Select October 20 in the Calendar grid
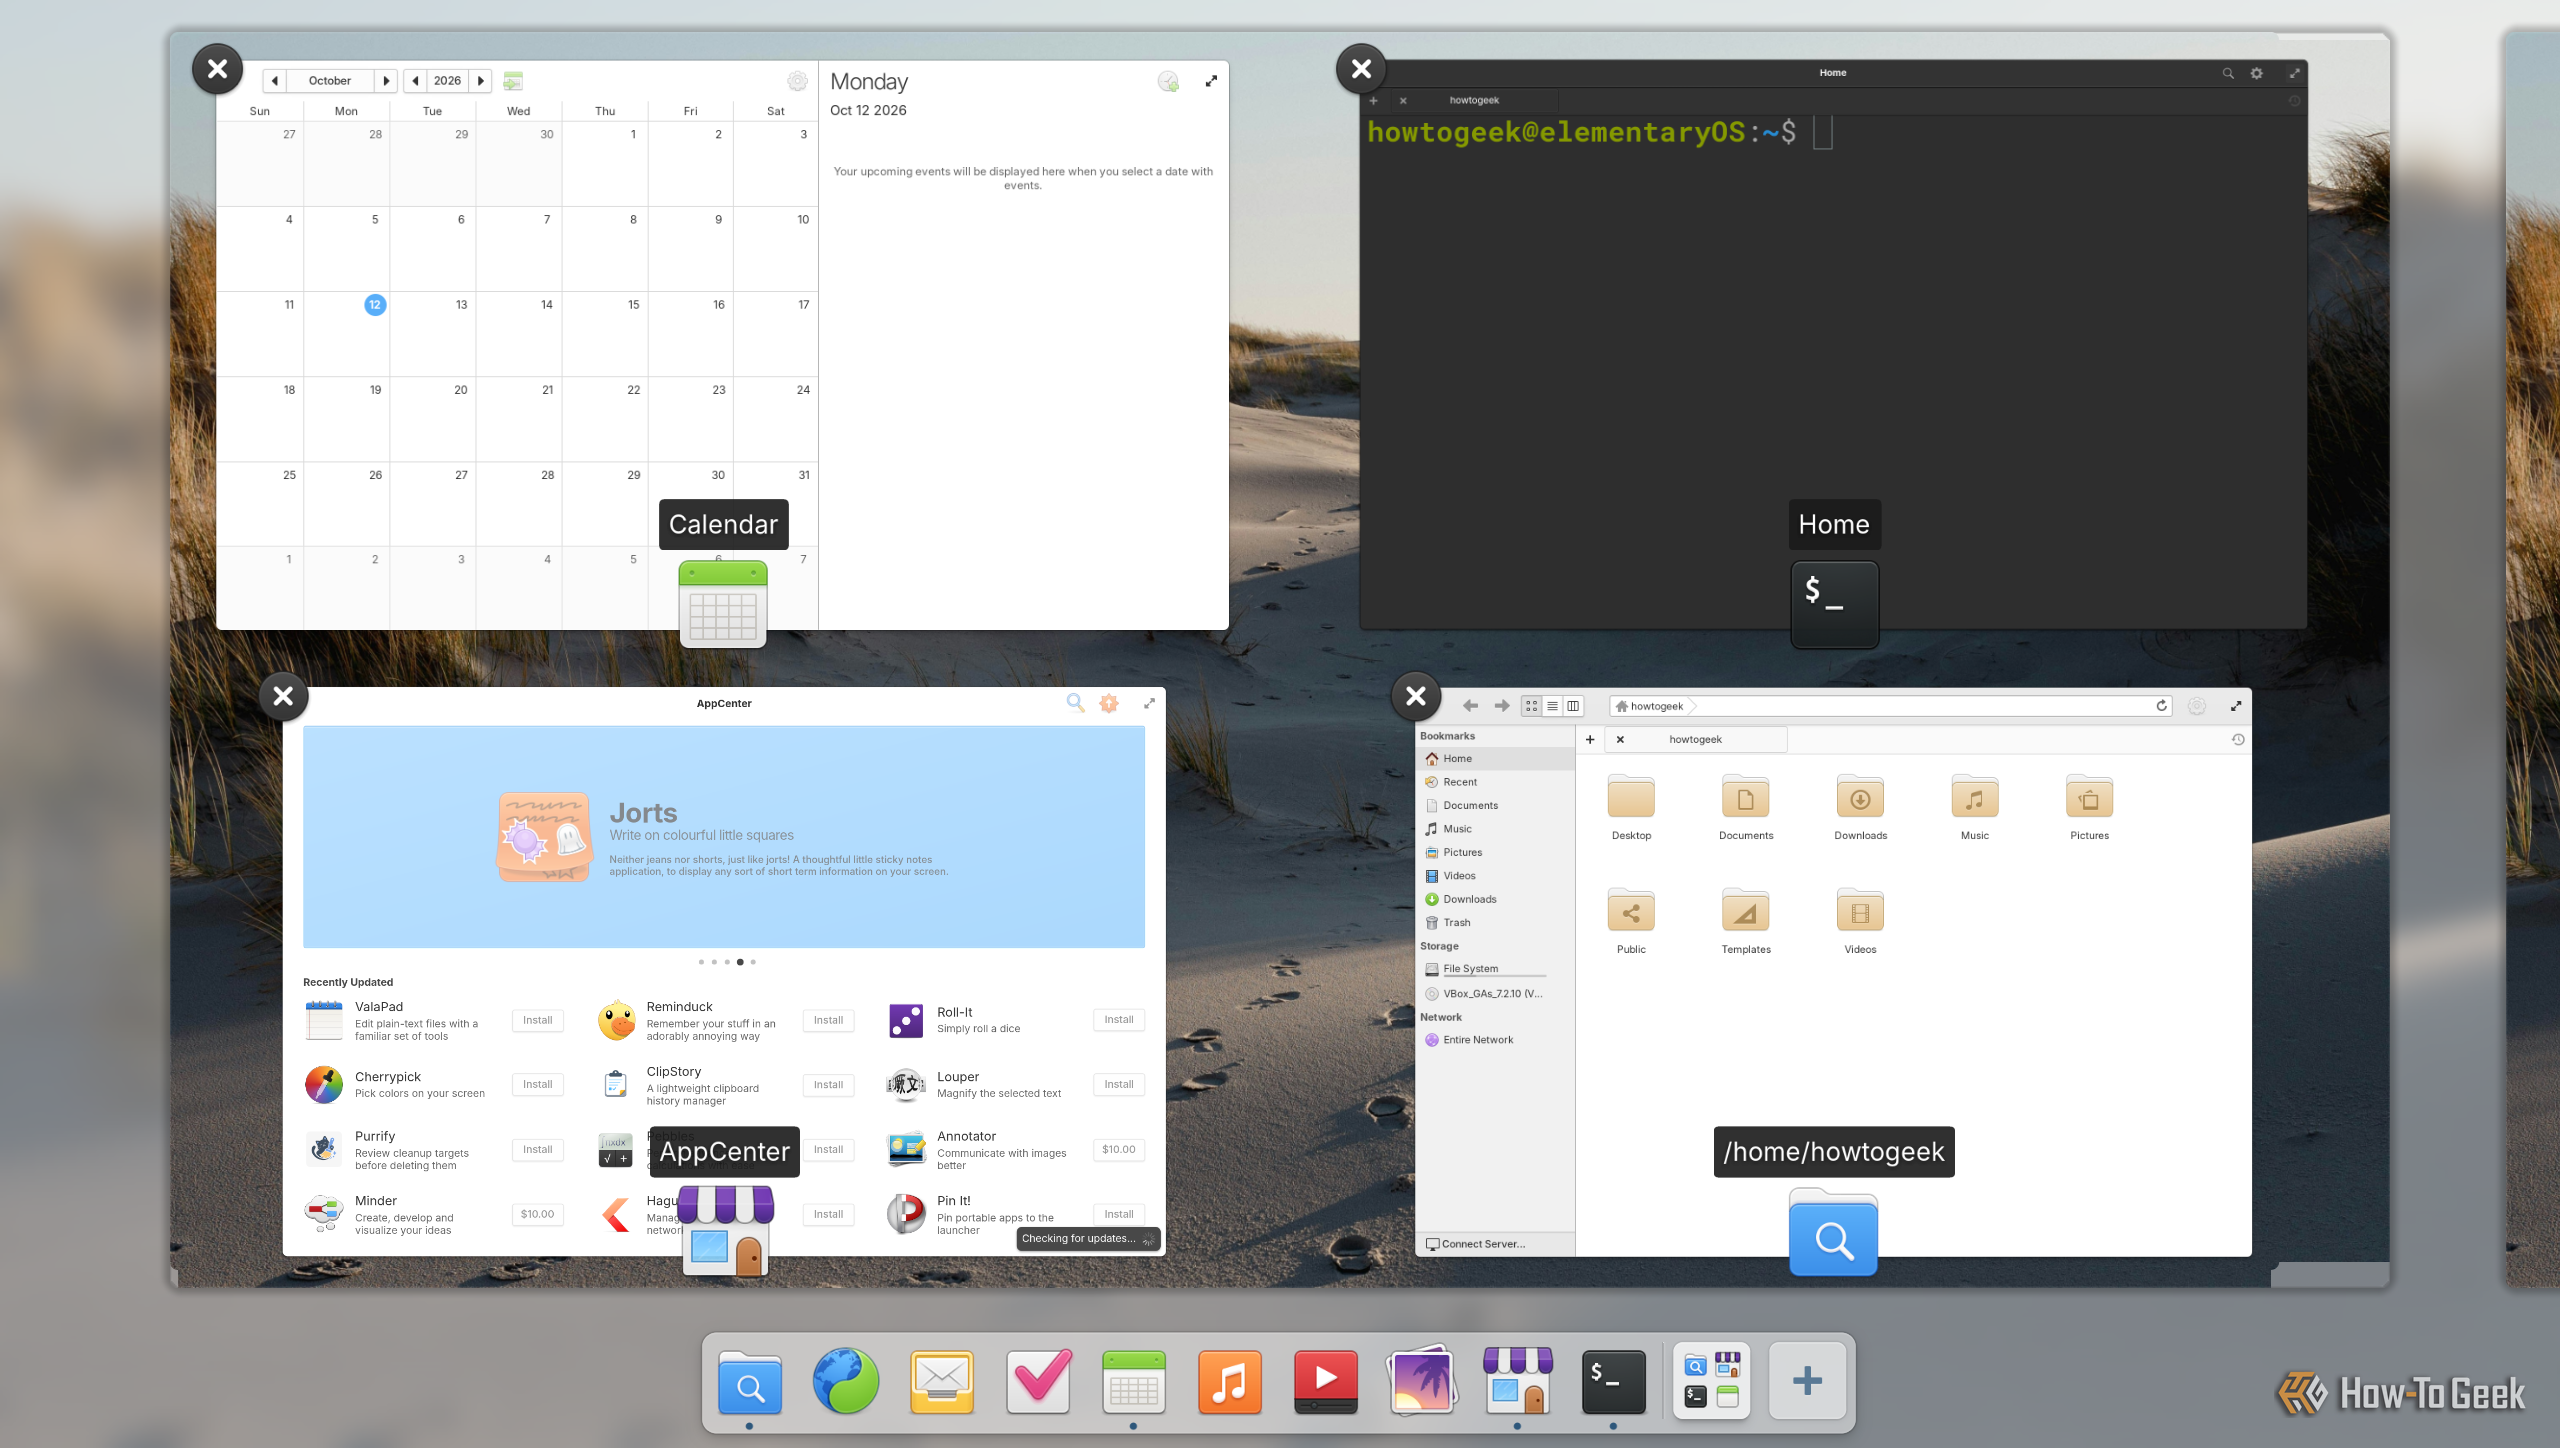This screenshot has width=2560, height=1448. point(433,419)
